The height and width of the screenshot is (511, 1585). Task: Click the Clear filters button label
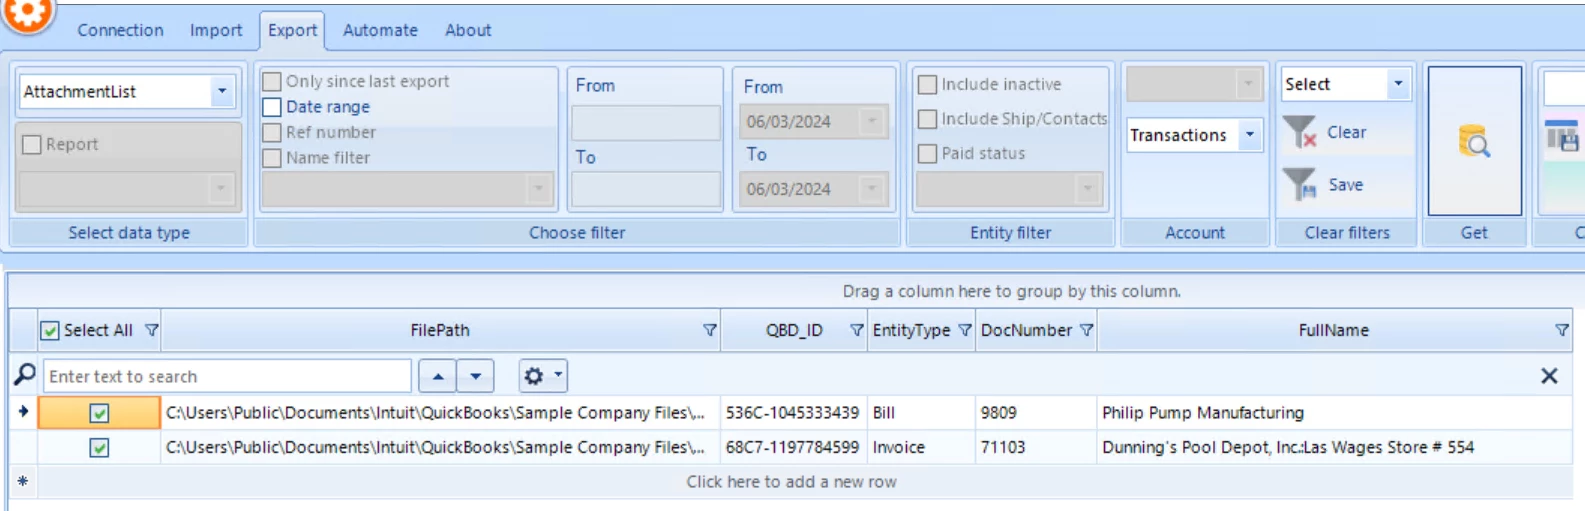[x=1346, y=132]
